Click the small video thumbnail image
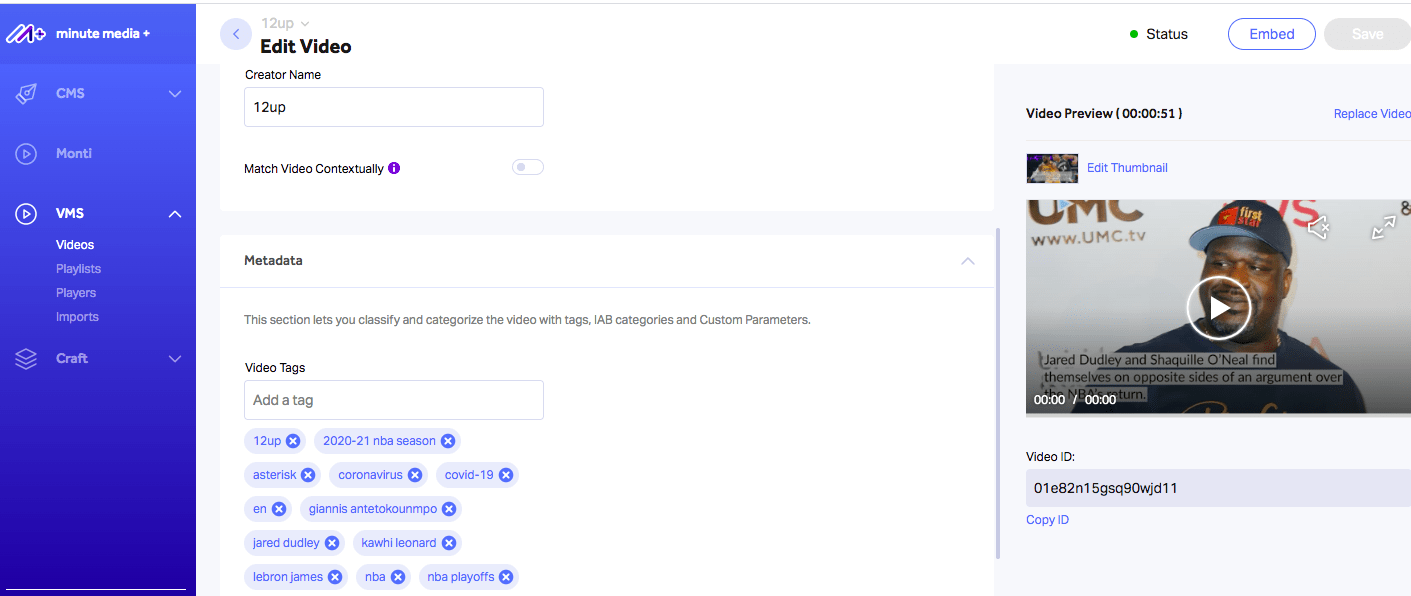 (1052, 168)
